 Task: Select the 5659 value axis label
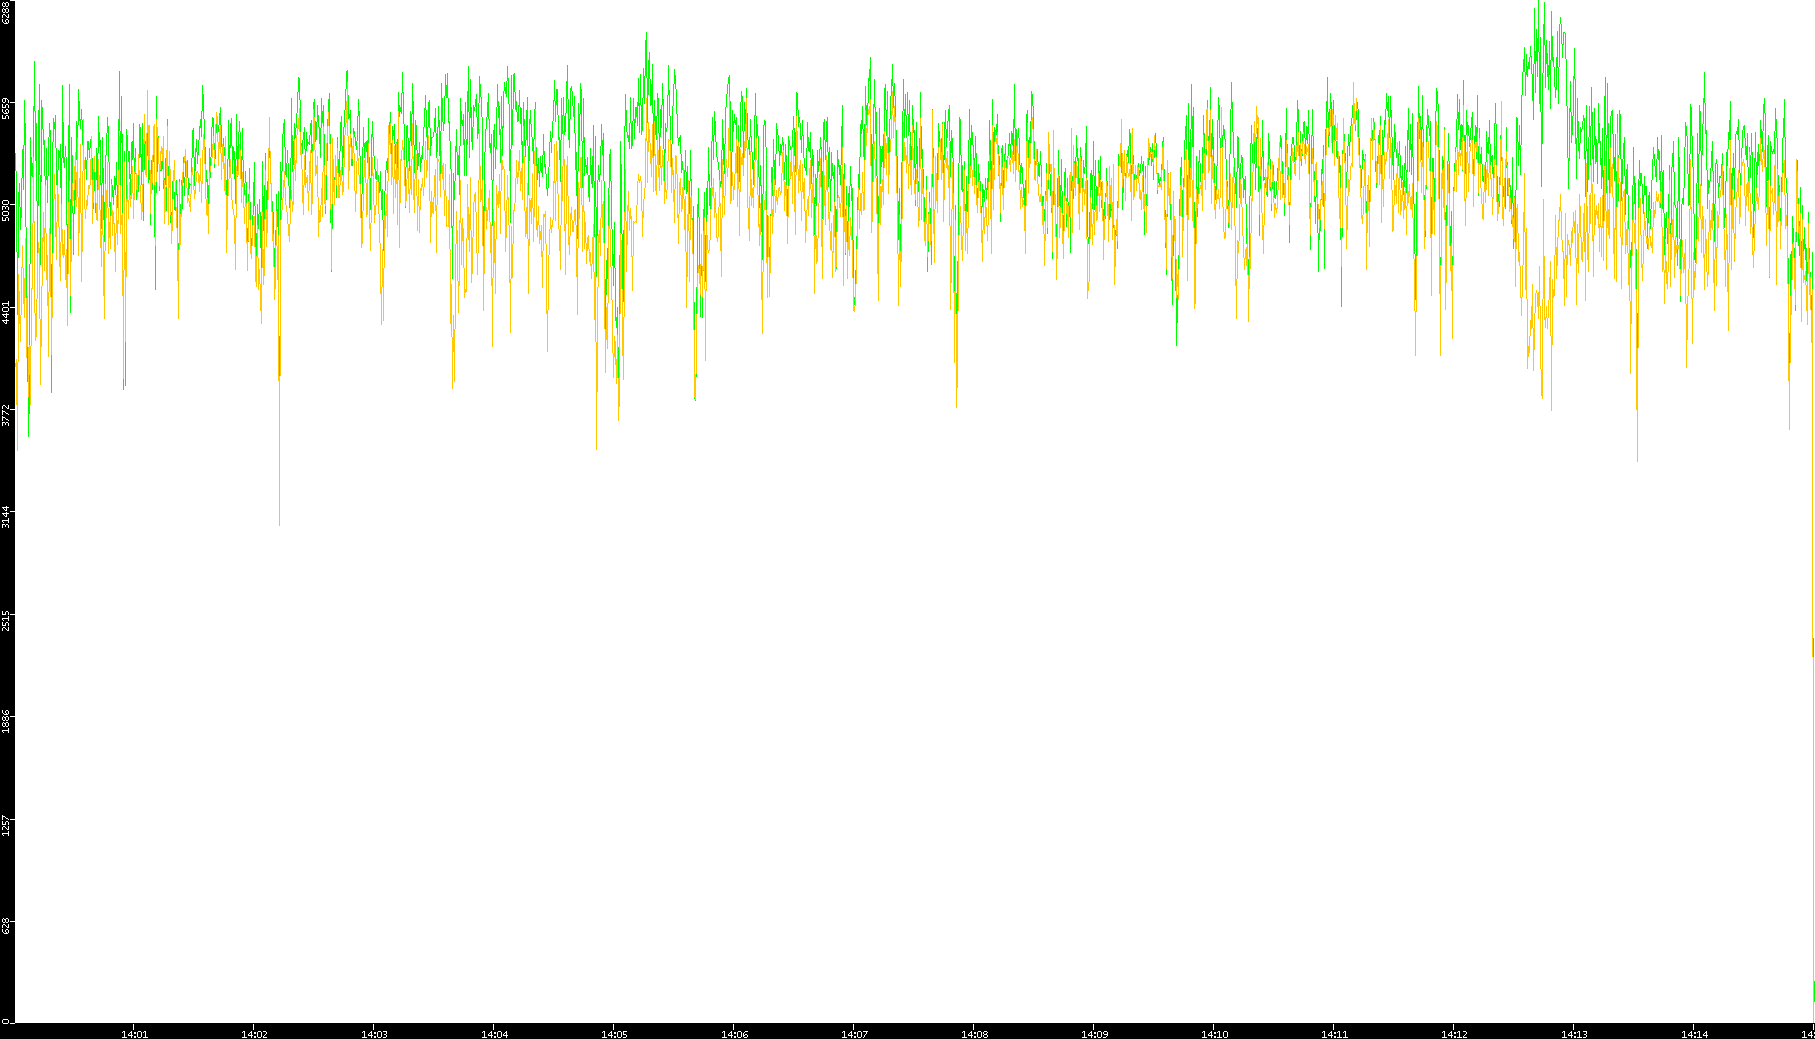point(6,108)
